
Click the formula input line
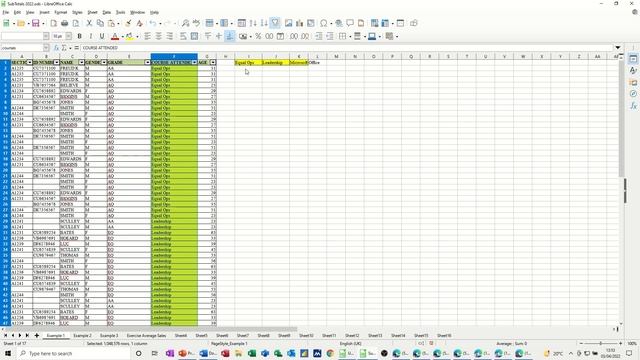tap(346, 48)
